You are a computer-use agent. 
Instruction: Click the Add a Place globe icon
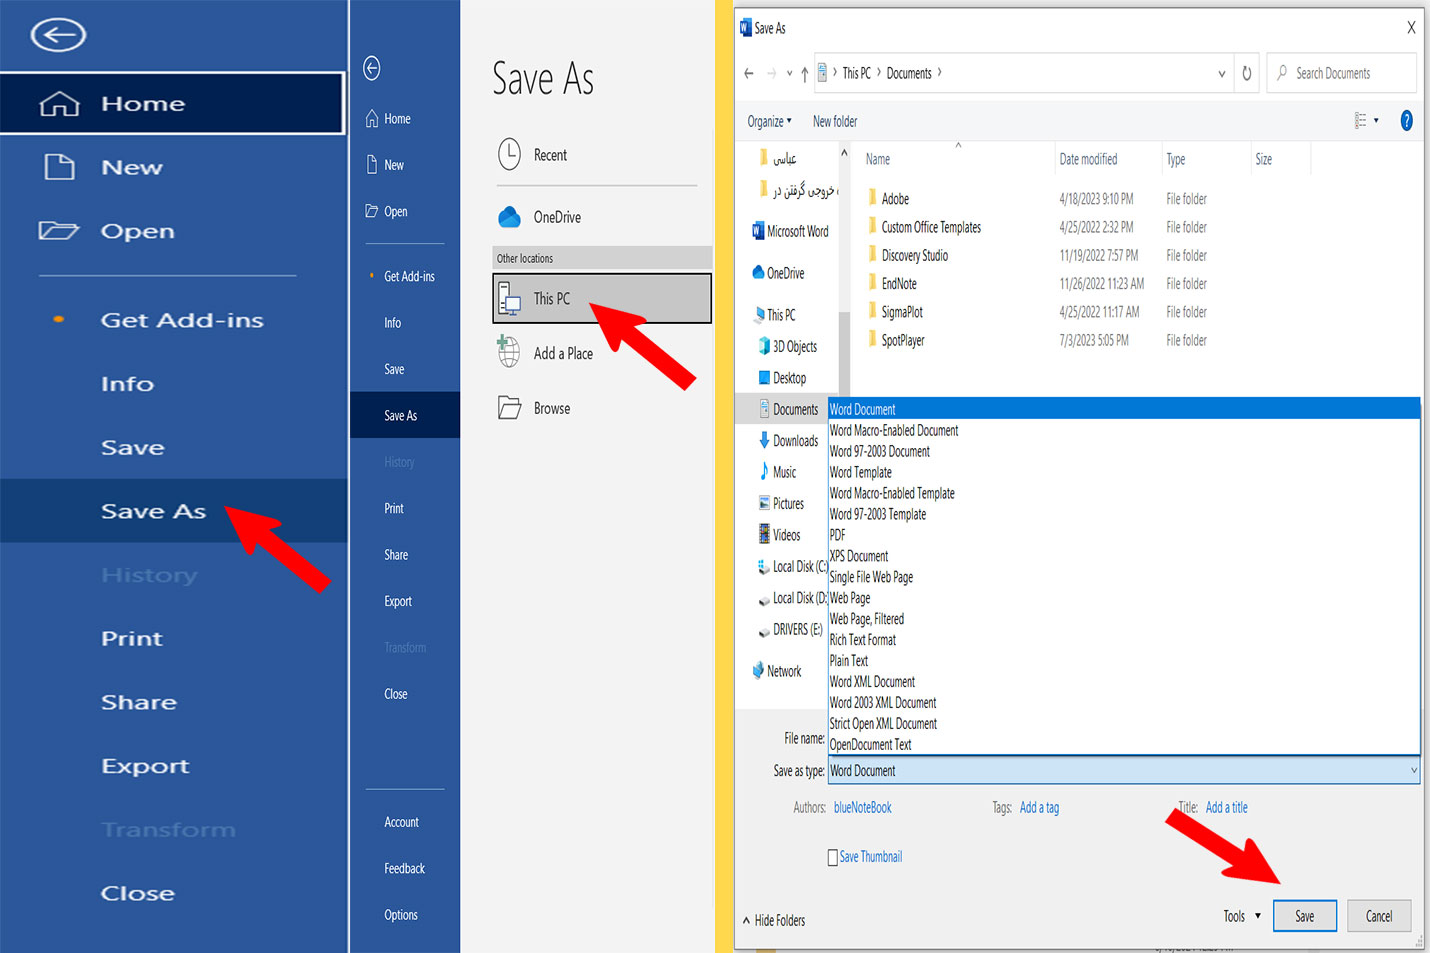pos(509,352)
